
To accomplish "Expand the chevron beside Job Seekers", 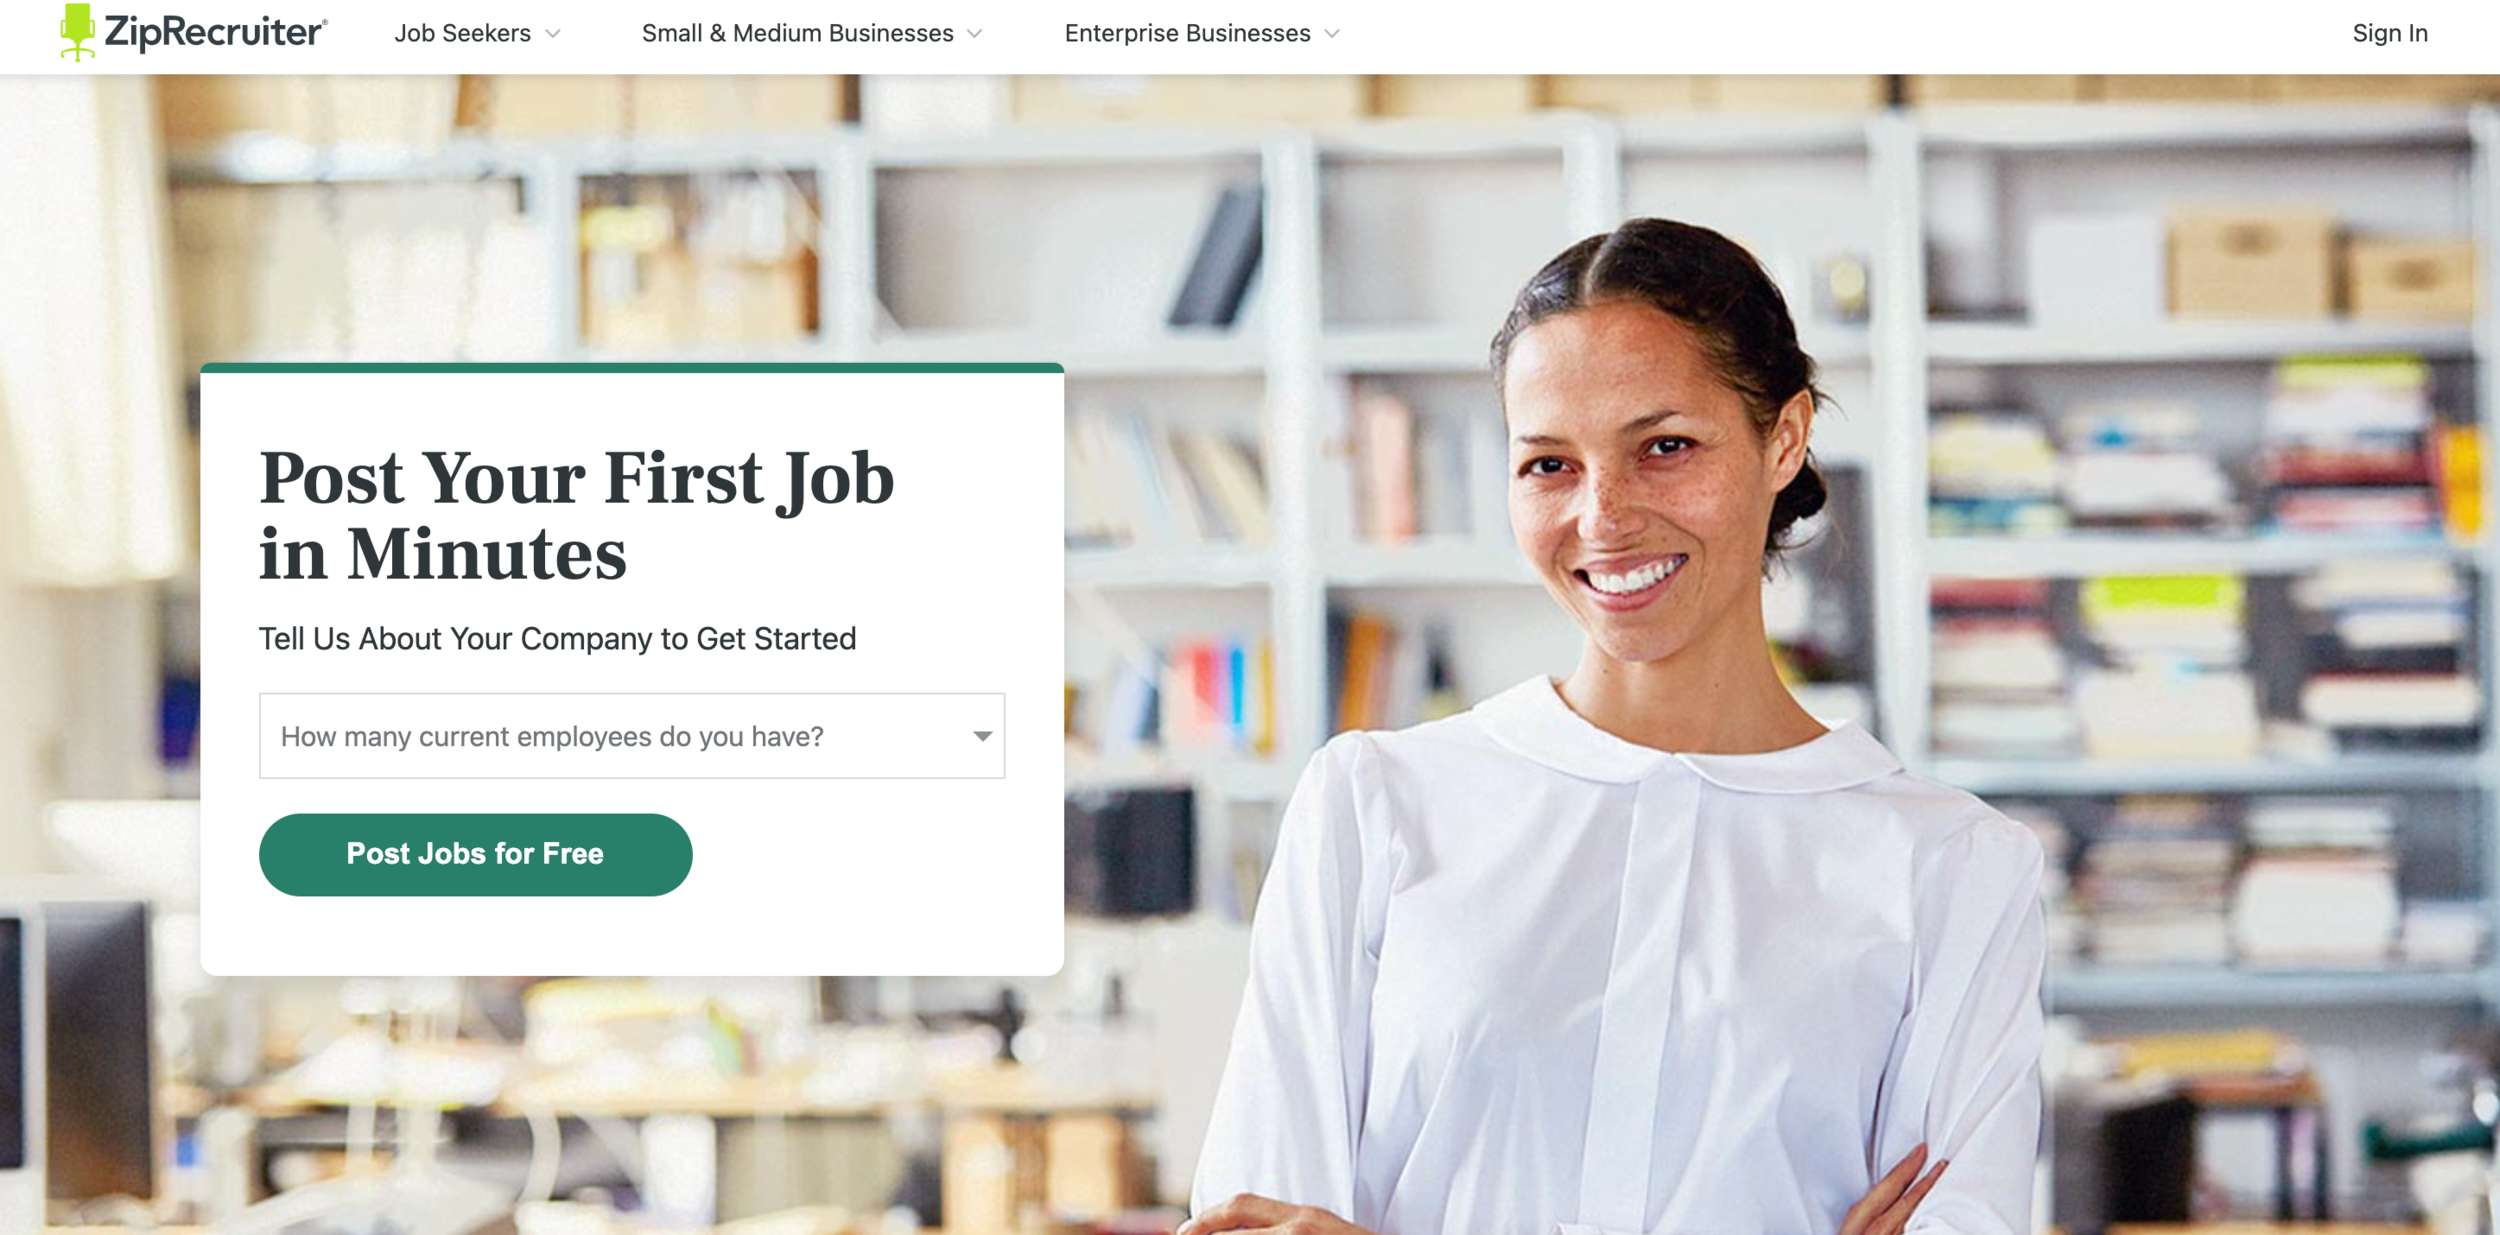I will pos(553,34).
